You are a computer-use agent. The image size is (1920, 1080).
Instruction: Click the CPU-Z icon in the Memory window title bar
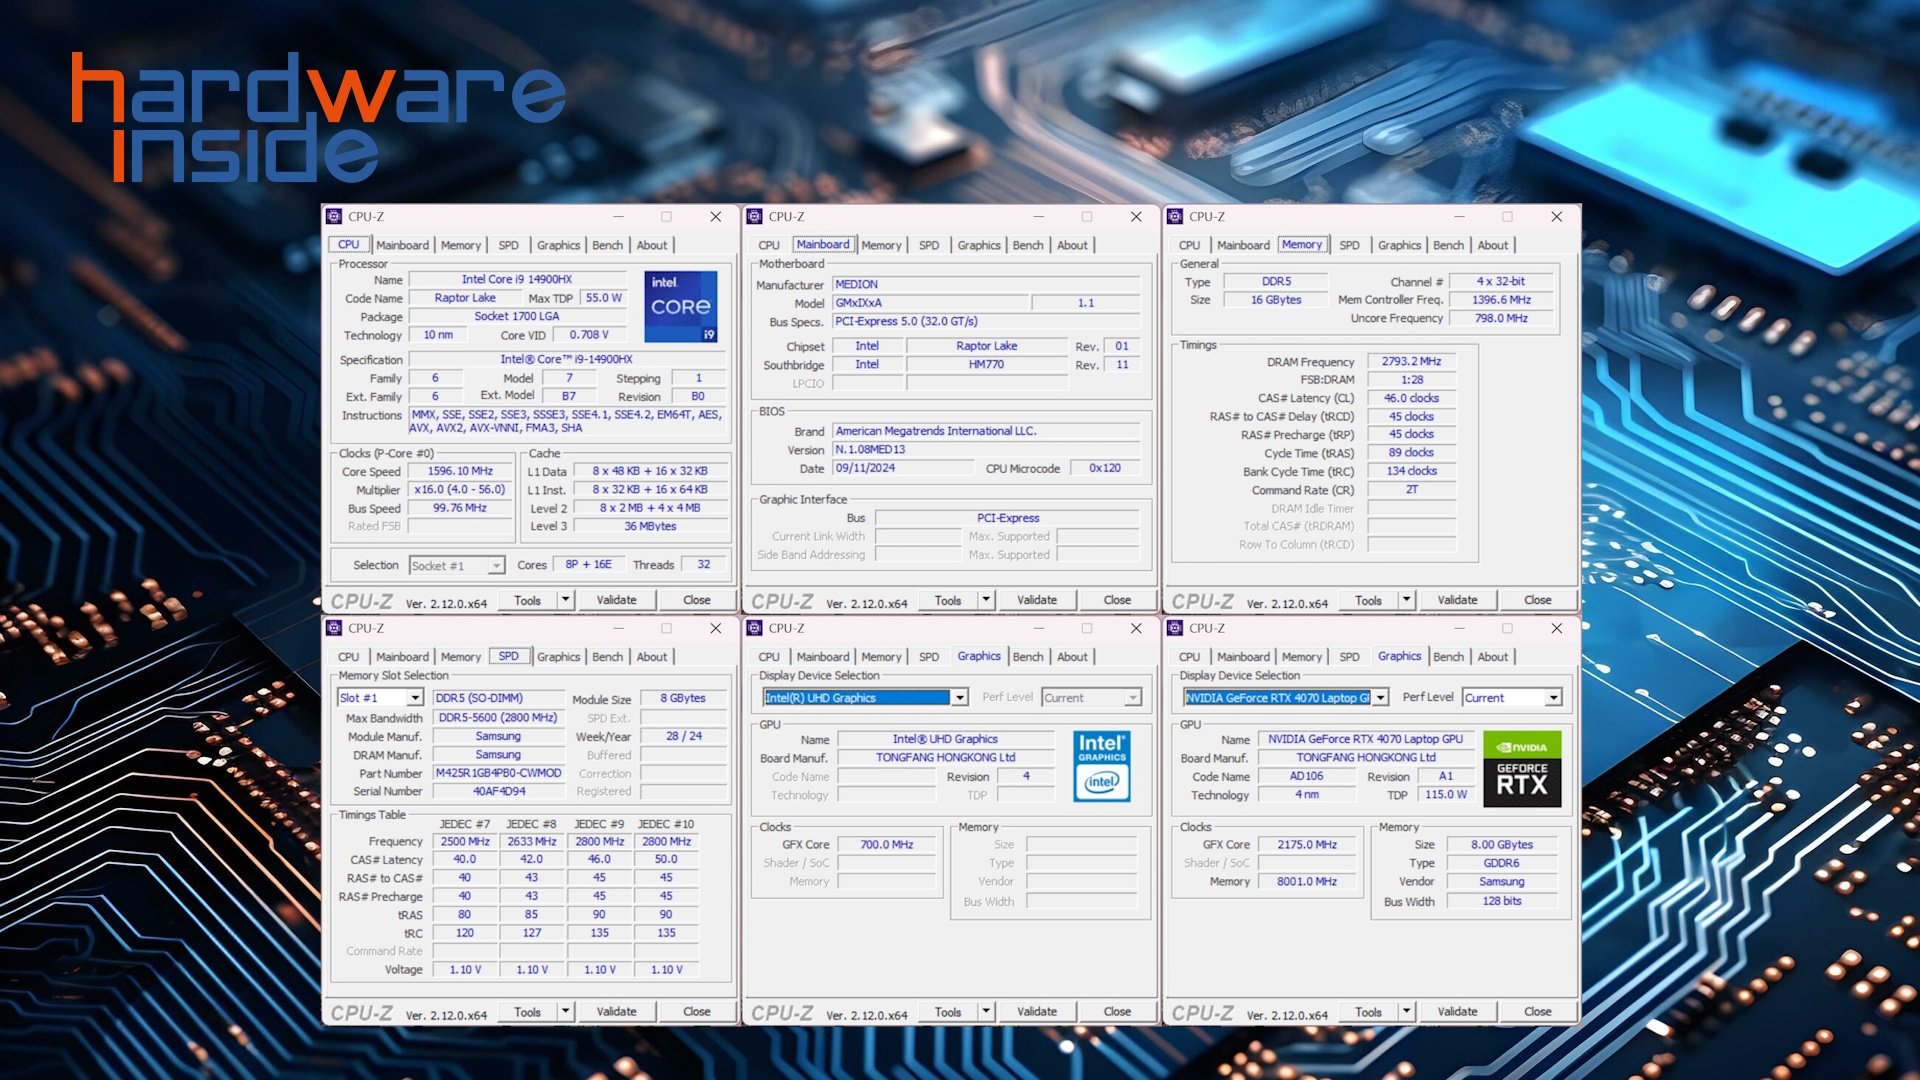pyautogui.click(x=1175, y=216)
